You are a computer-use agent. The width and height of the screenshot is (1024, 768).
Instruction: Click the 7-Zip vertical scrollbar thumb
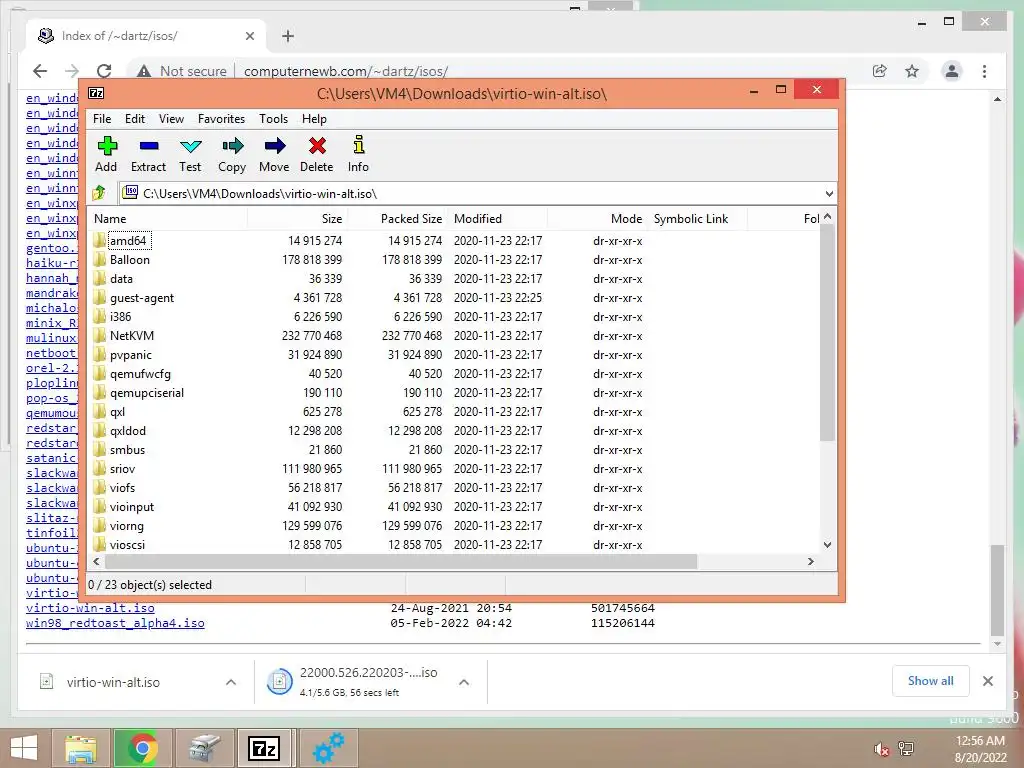pos(827,333)
